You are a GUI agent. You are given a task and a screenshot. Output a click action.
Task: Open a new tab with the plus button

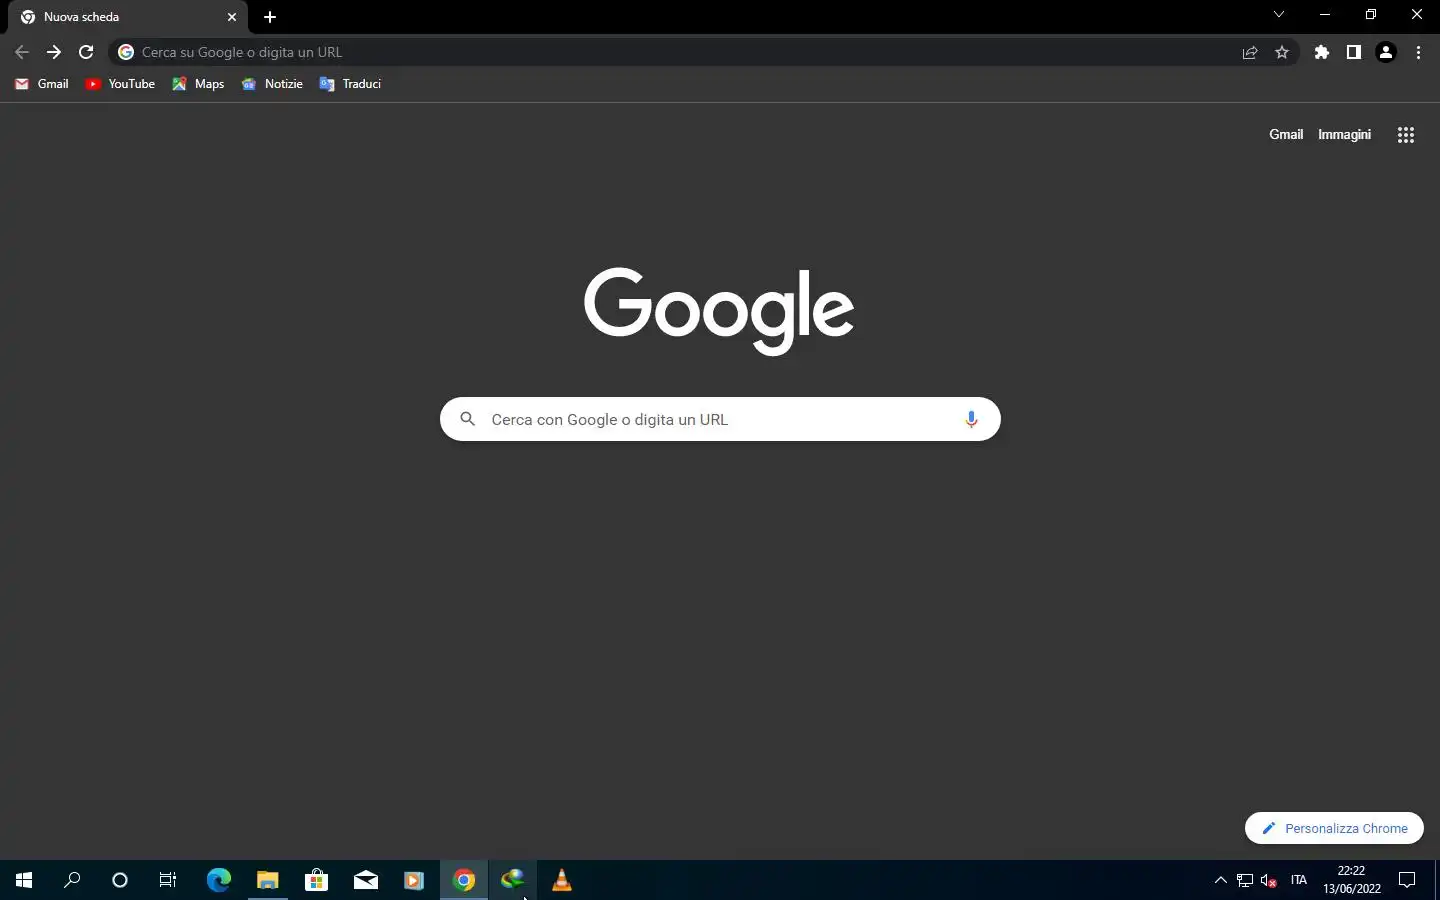tap(270, 17)
